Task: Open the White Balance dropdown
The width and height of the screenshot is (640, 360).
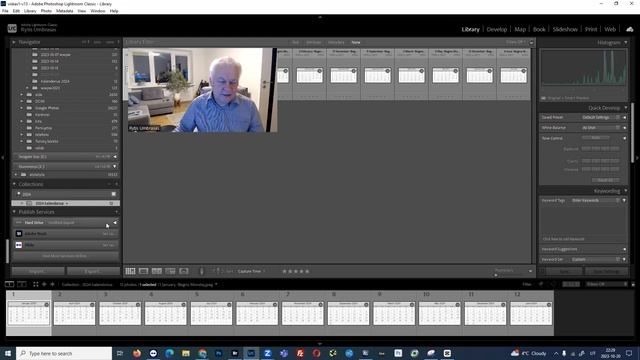Action: click(600, 128)
